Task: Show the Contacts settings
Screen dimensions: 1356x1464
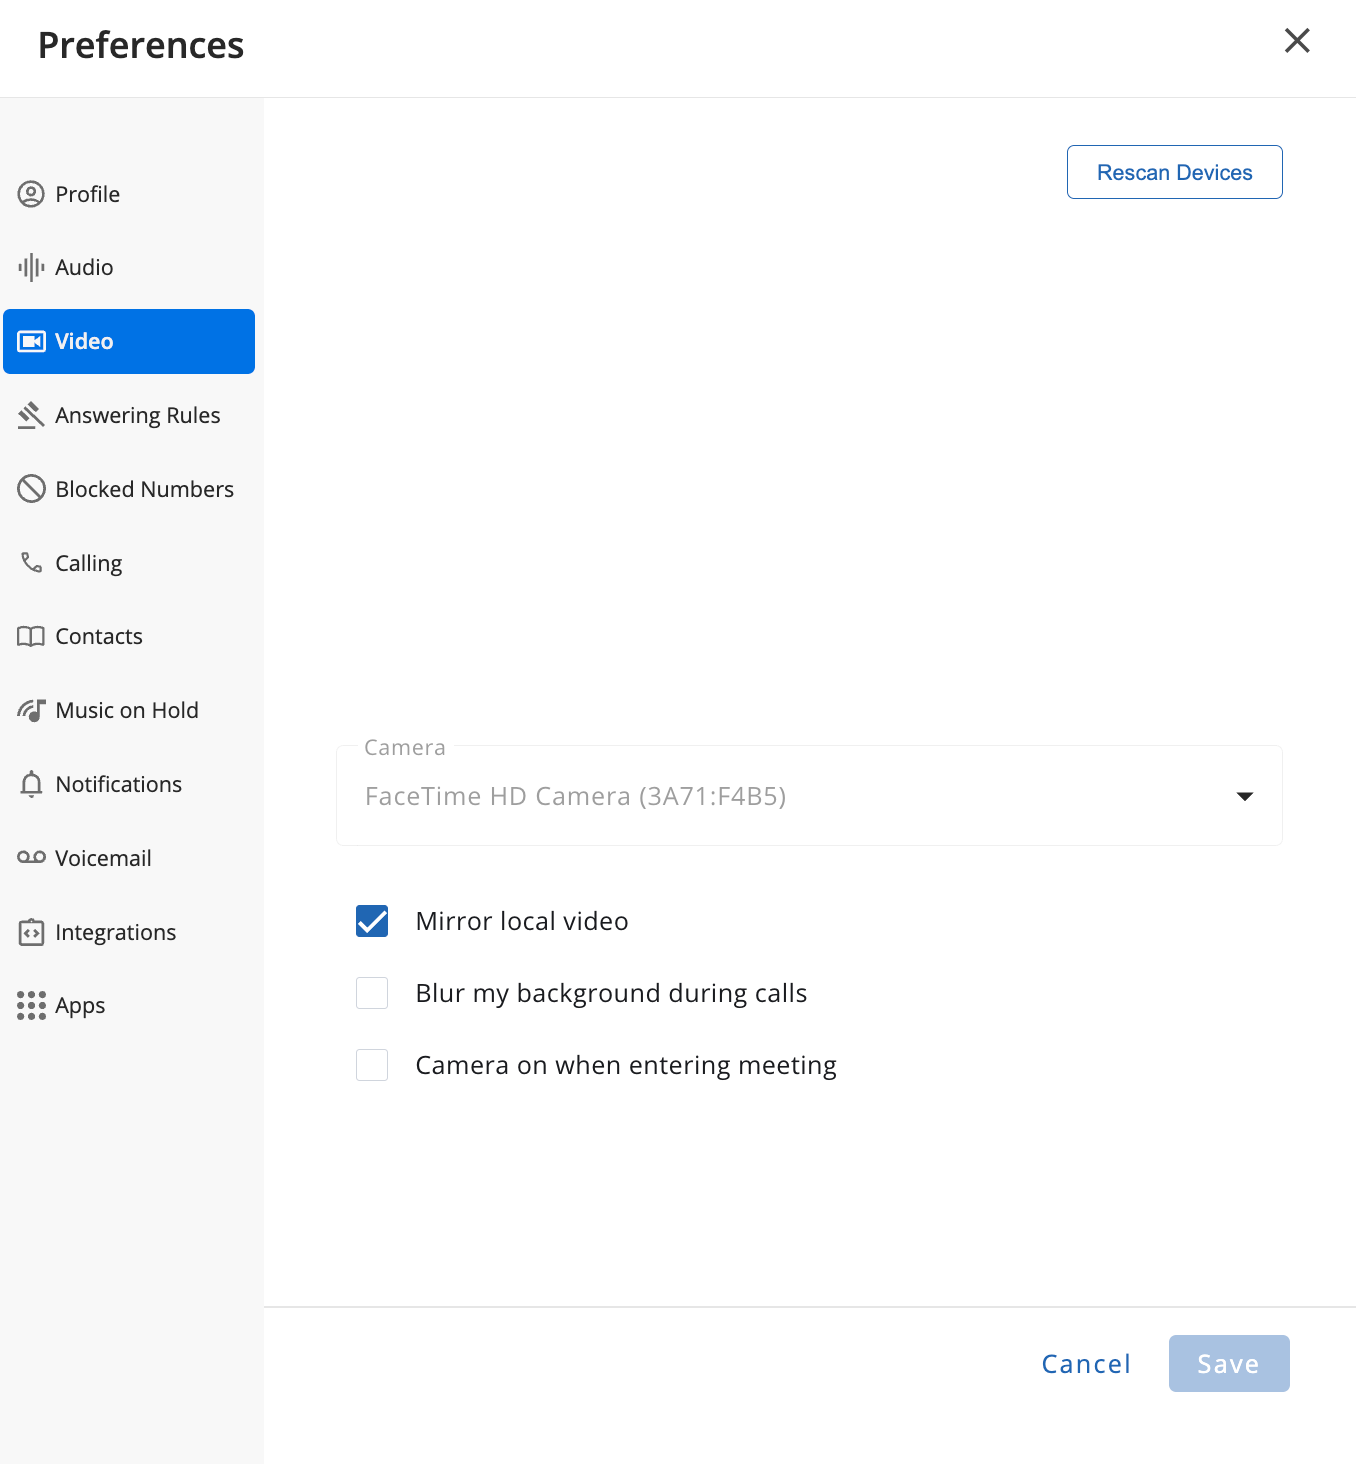Action: coord(129,636)
